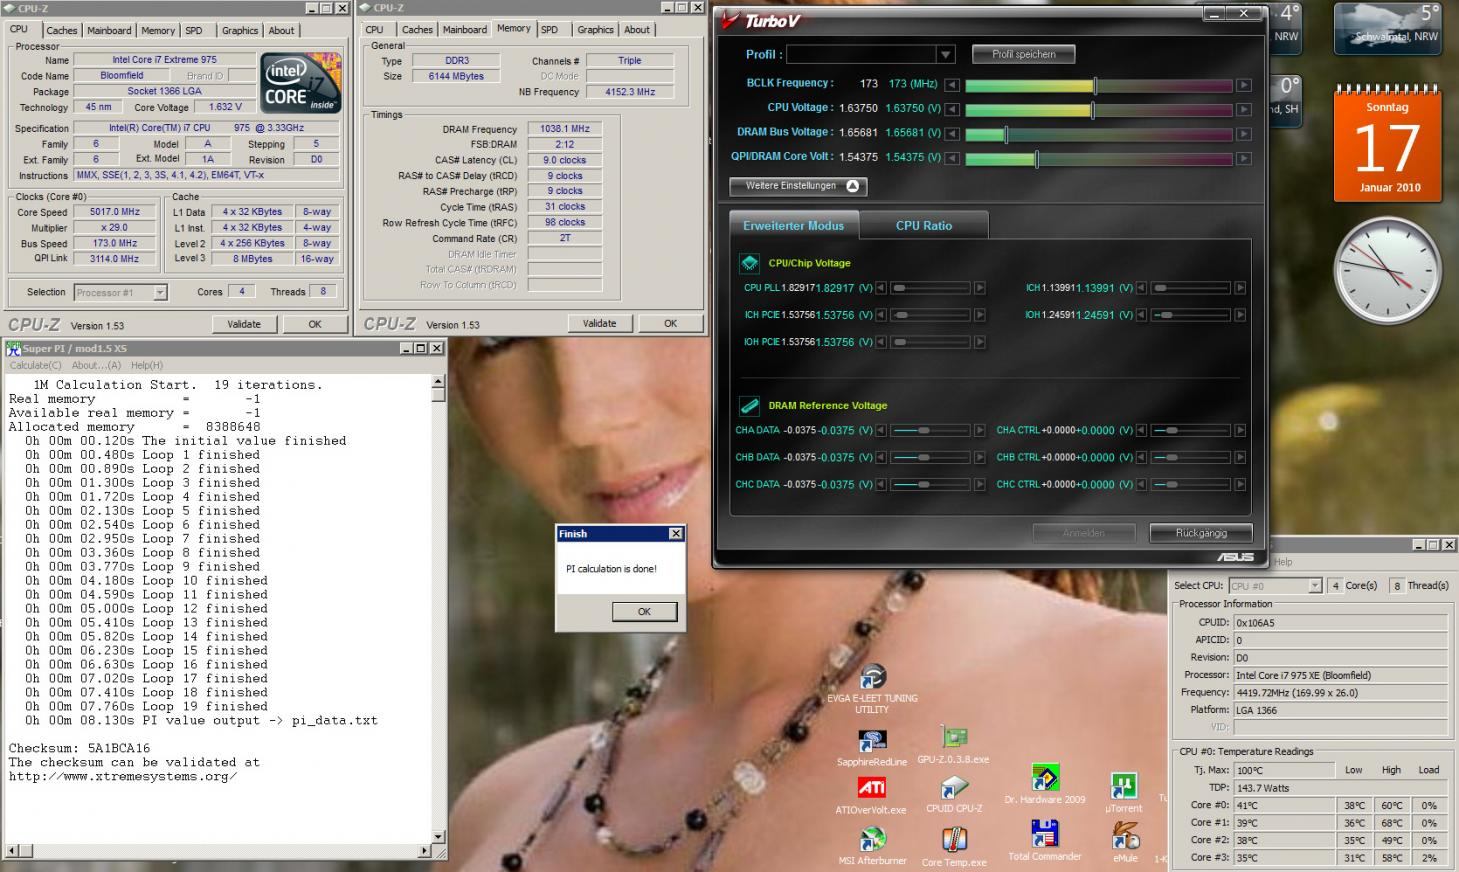The height and width of the screenshot is (872, 1459).
Task: Decrease QPI/DRAM Core Volt with the left arrow
Action: (x=952, y=159)
